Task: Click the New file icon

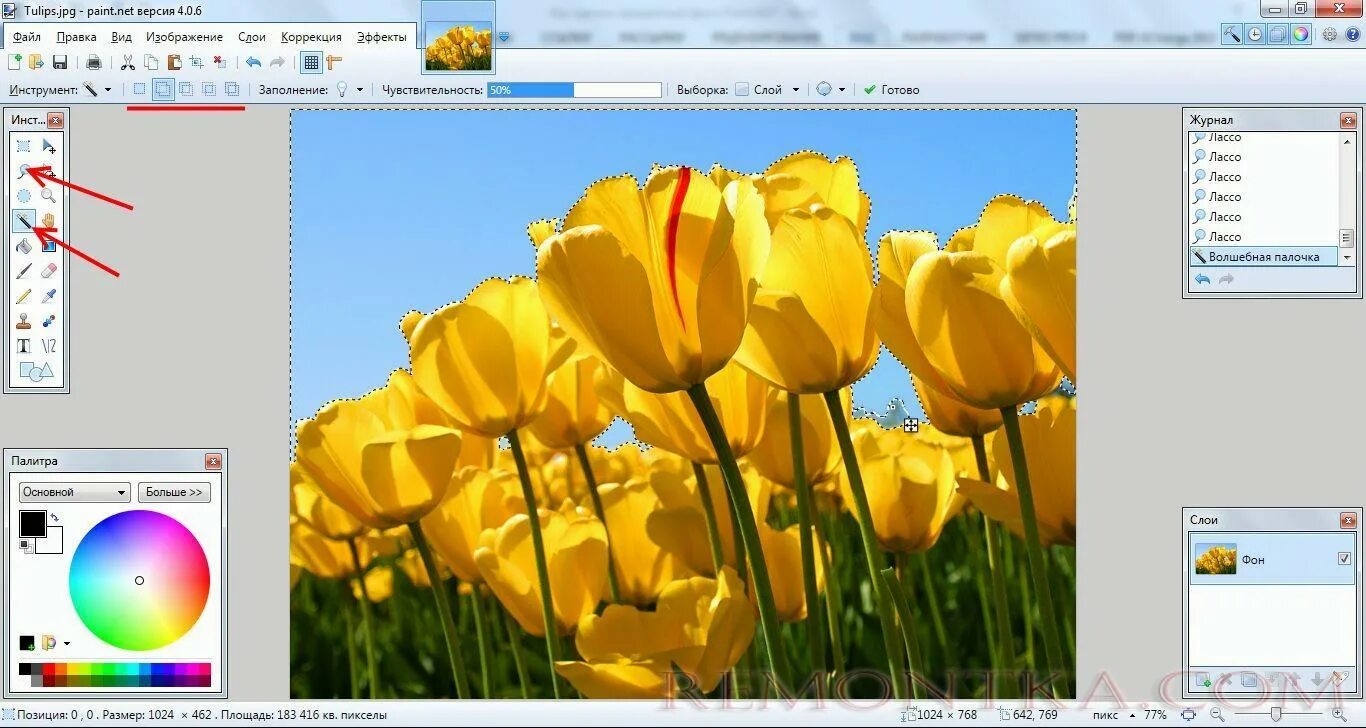Action: [15, 62]
